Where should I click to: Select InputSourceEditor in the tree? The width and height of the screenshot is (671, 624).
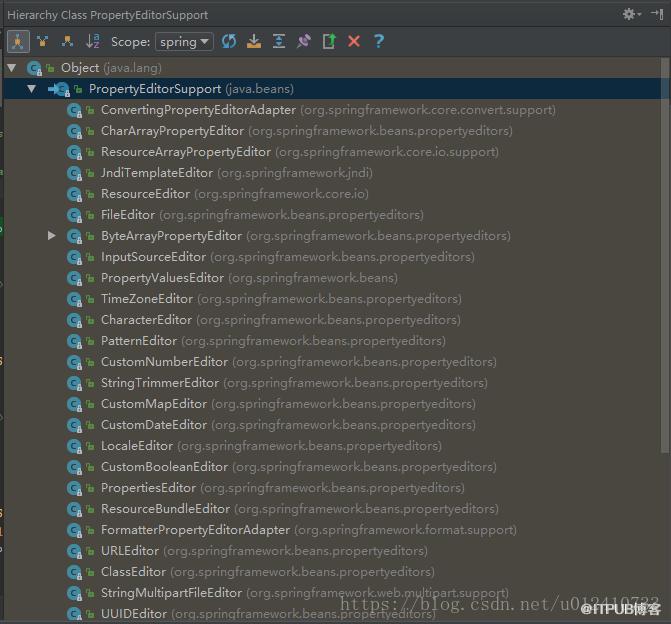(x=153, y=257)
